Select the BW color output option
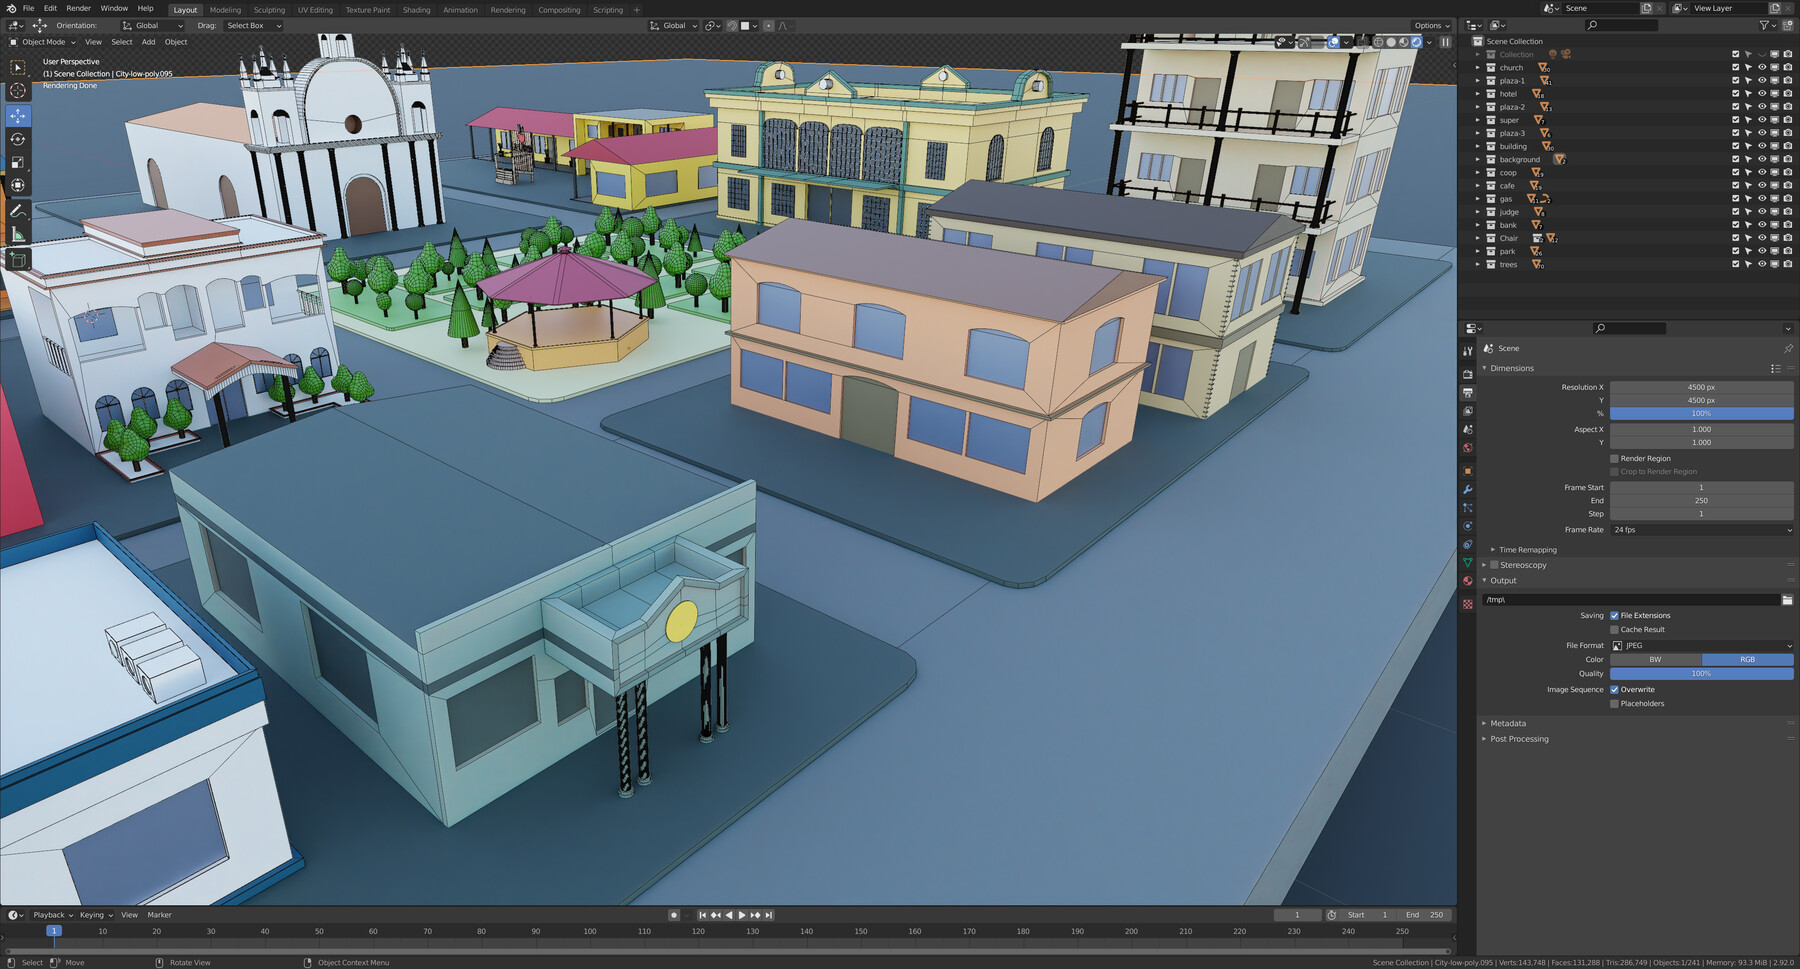Image resolution: width=1800 pixels, height=969 pixels. 1655,659
